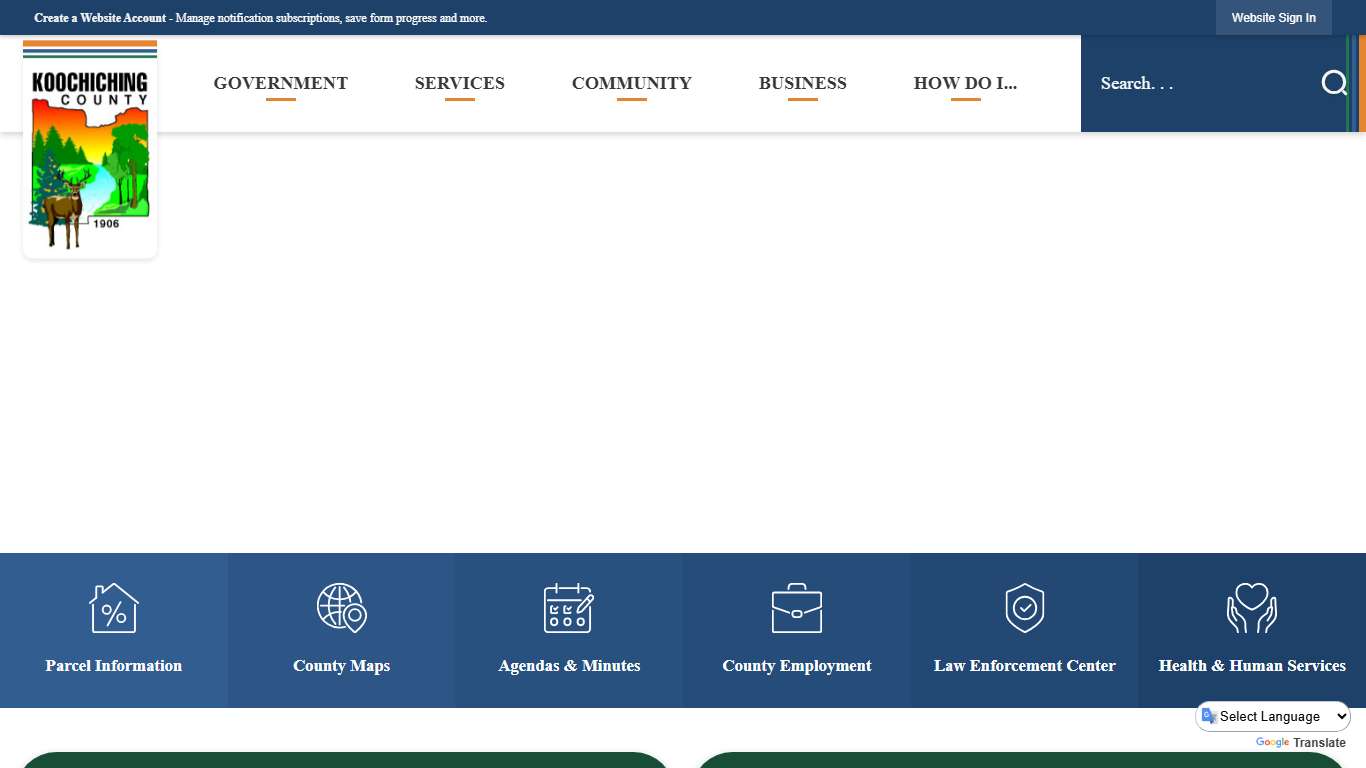Image resolution: width=1366 pixels, height=768 pixels.
Task: Open the Select Language dropdown
Action: point(1273,716)
